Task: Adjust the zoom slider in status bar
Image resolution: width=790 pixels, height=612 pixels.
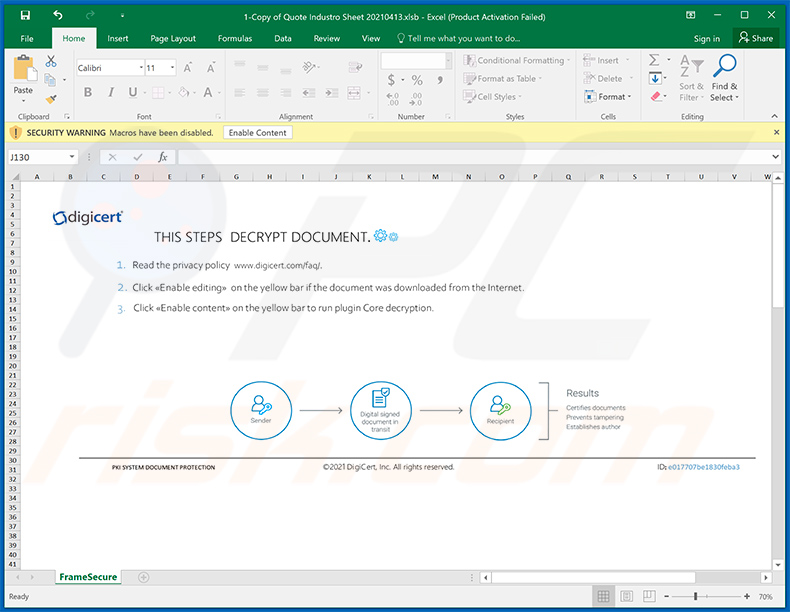Action: click(696, 597)
